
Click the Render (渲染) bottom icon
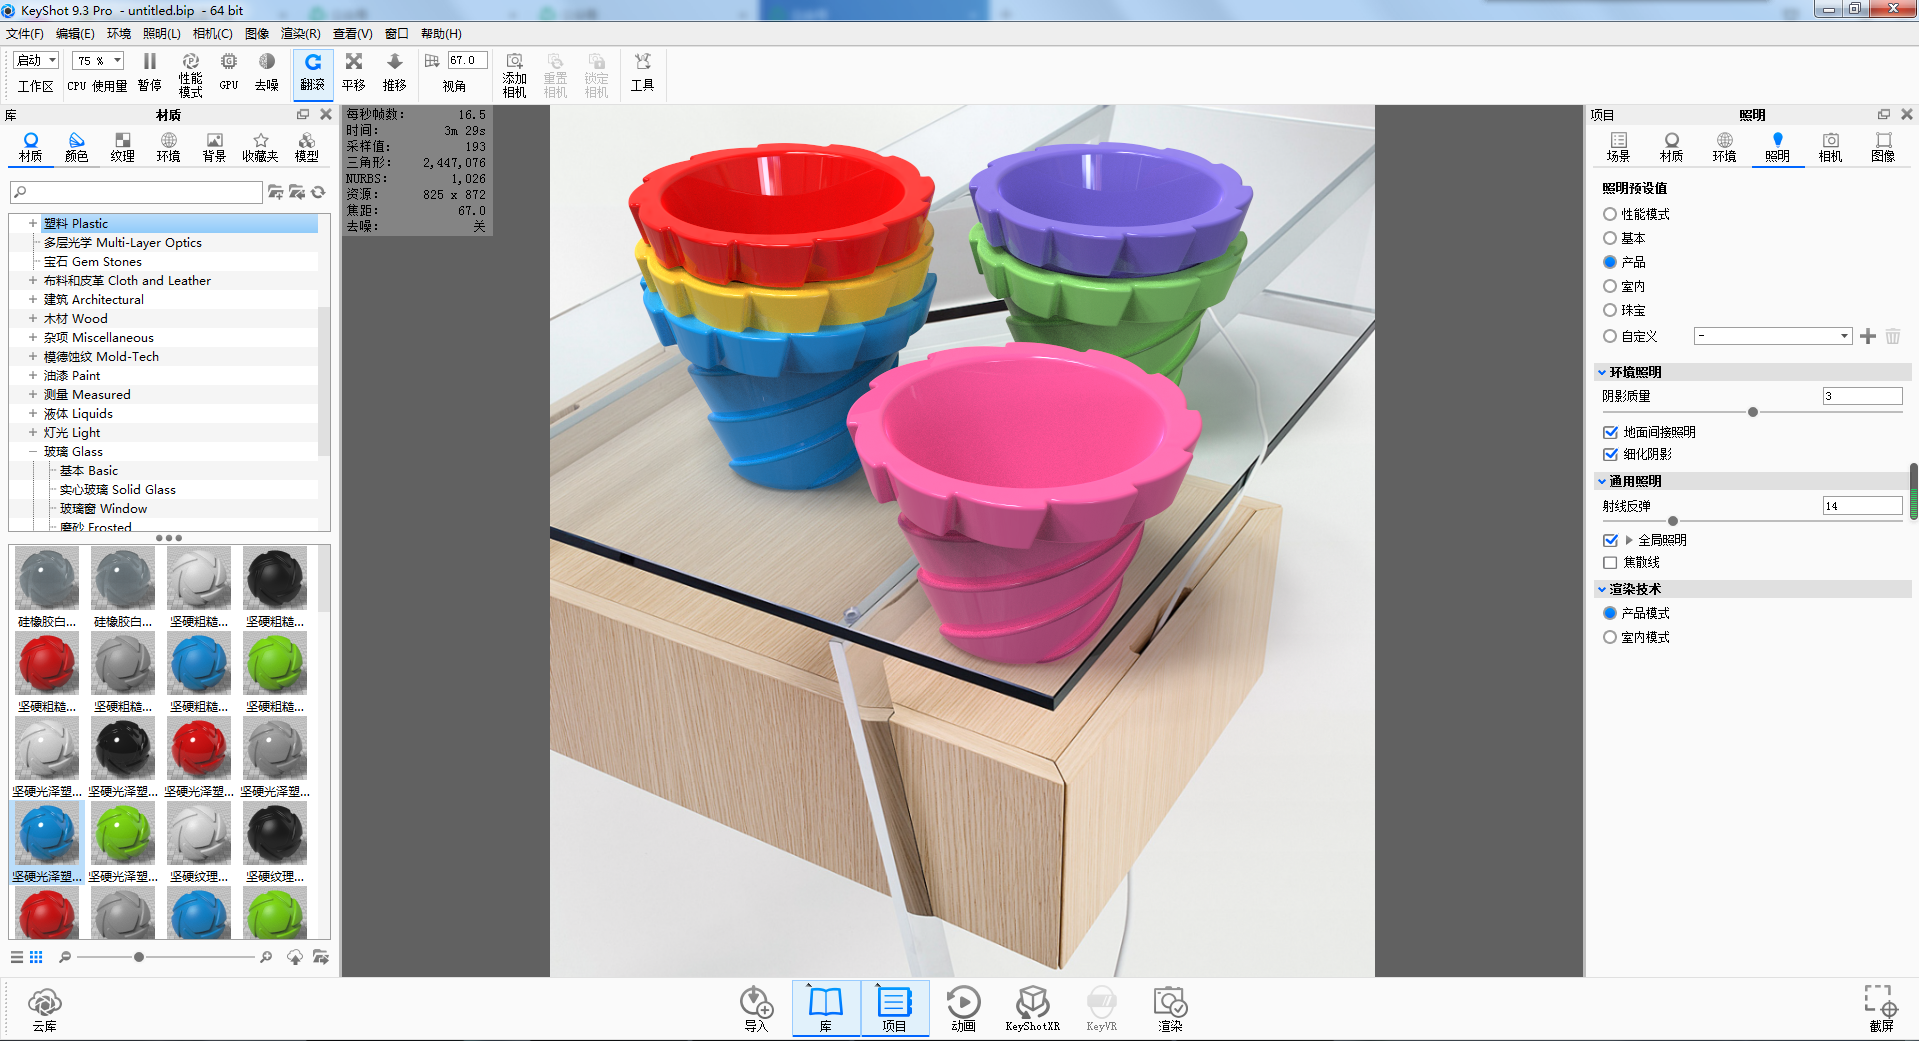point(1170,1009)
